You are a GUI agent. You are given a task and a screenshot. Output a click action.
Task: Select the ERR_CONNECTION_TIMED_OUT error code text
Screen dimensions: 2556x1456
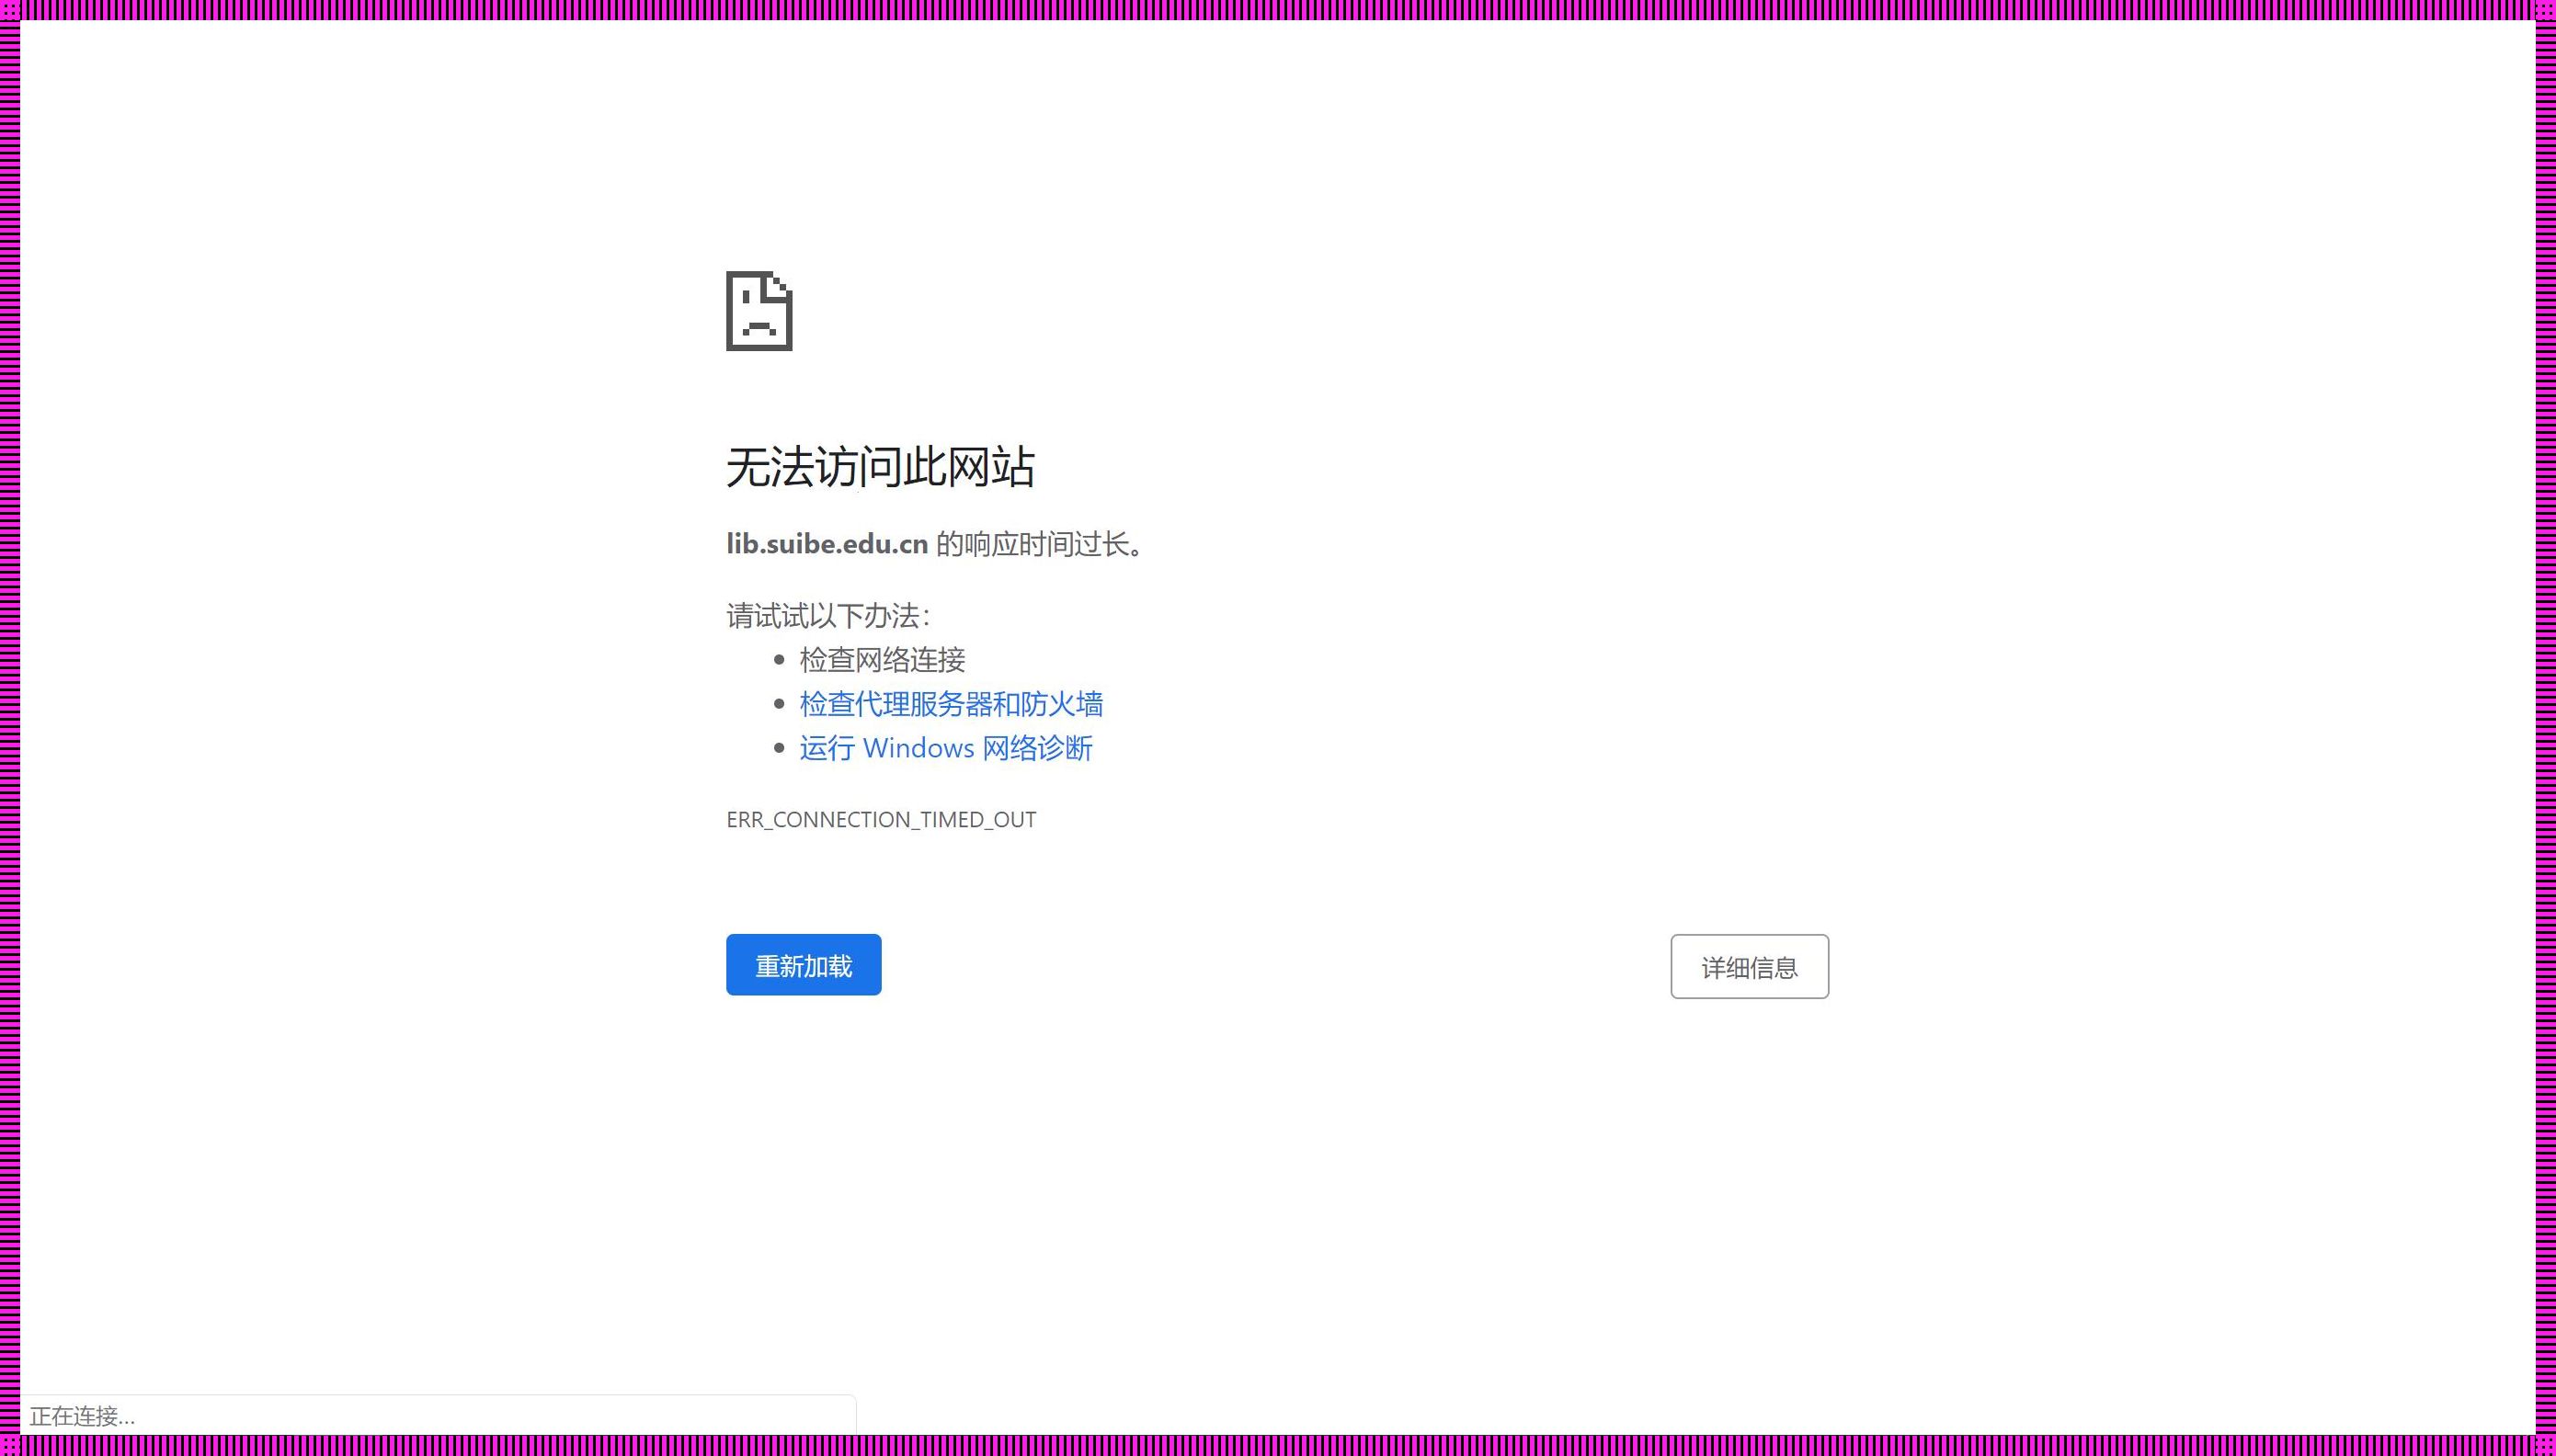tap(881, 820)
